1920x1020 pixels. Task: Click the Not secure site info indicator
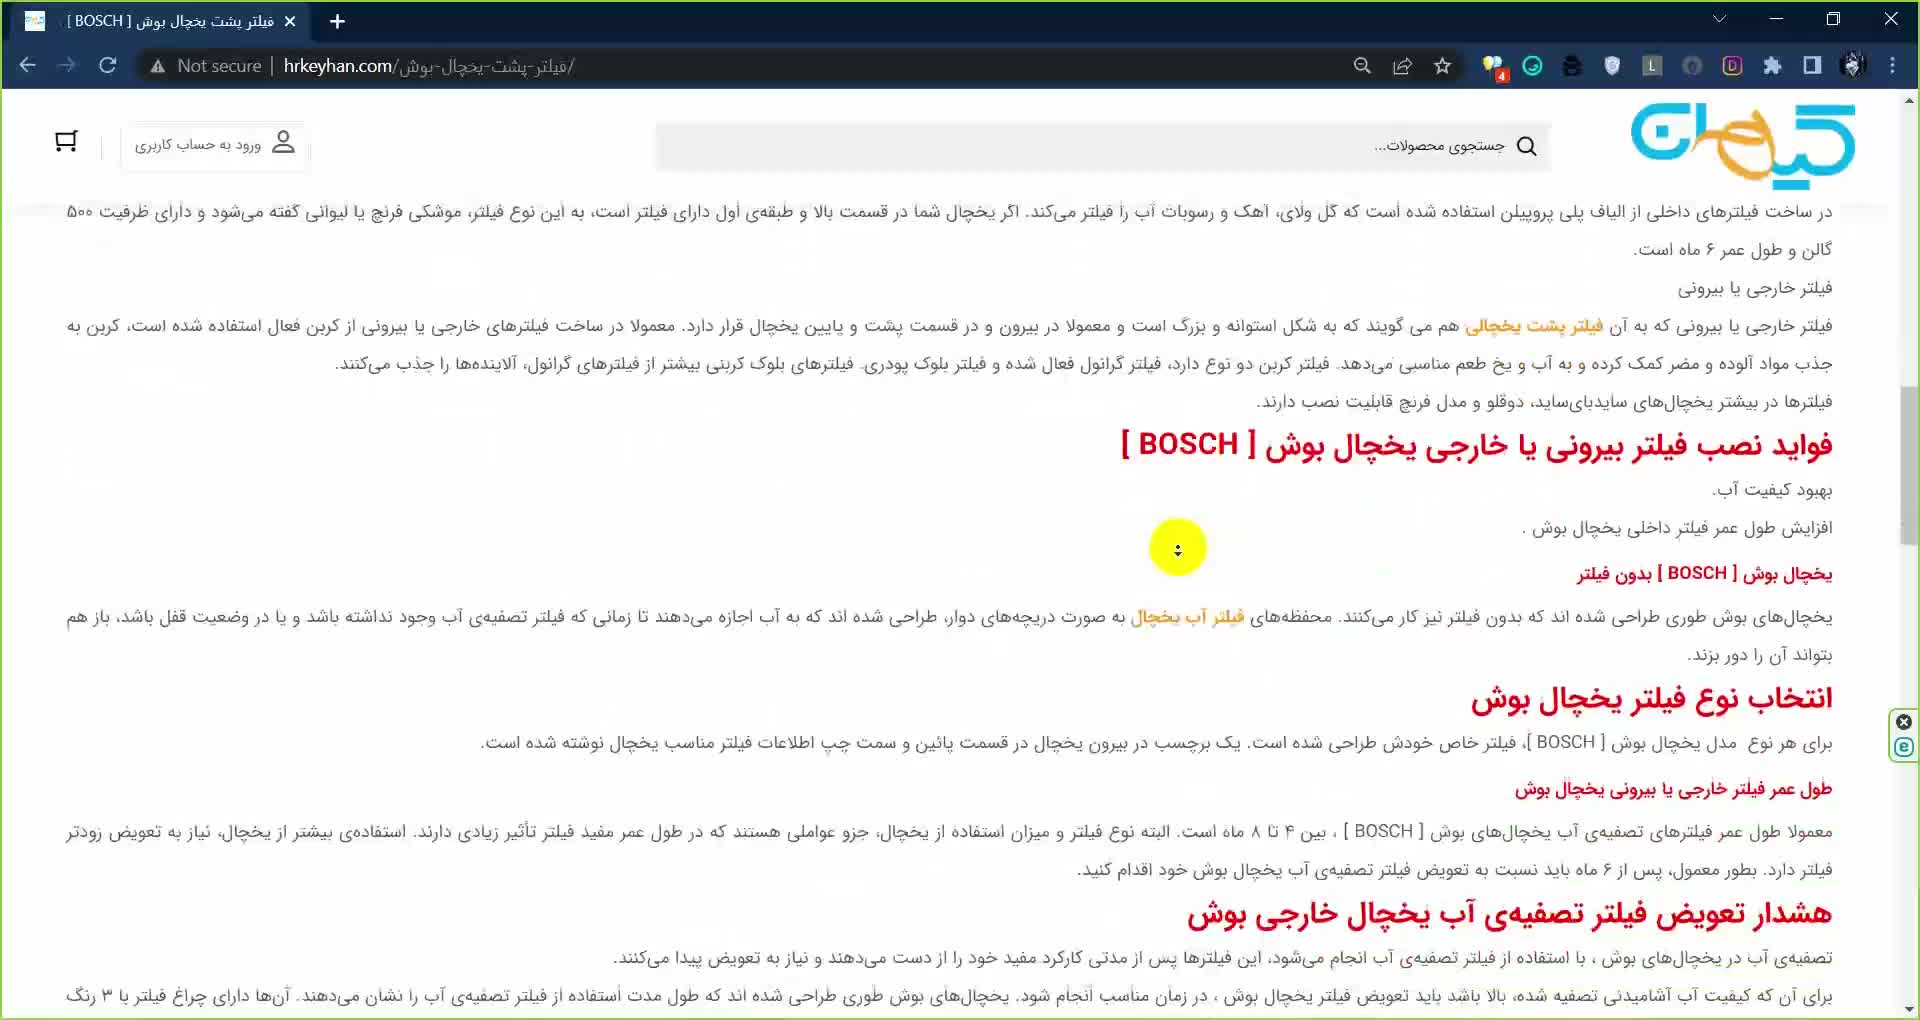pos(206,66)
